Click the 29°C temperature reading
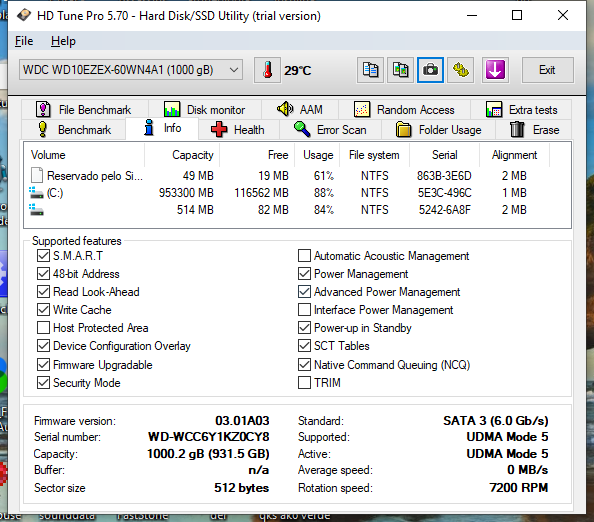 [x=298, y=70]
